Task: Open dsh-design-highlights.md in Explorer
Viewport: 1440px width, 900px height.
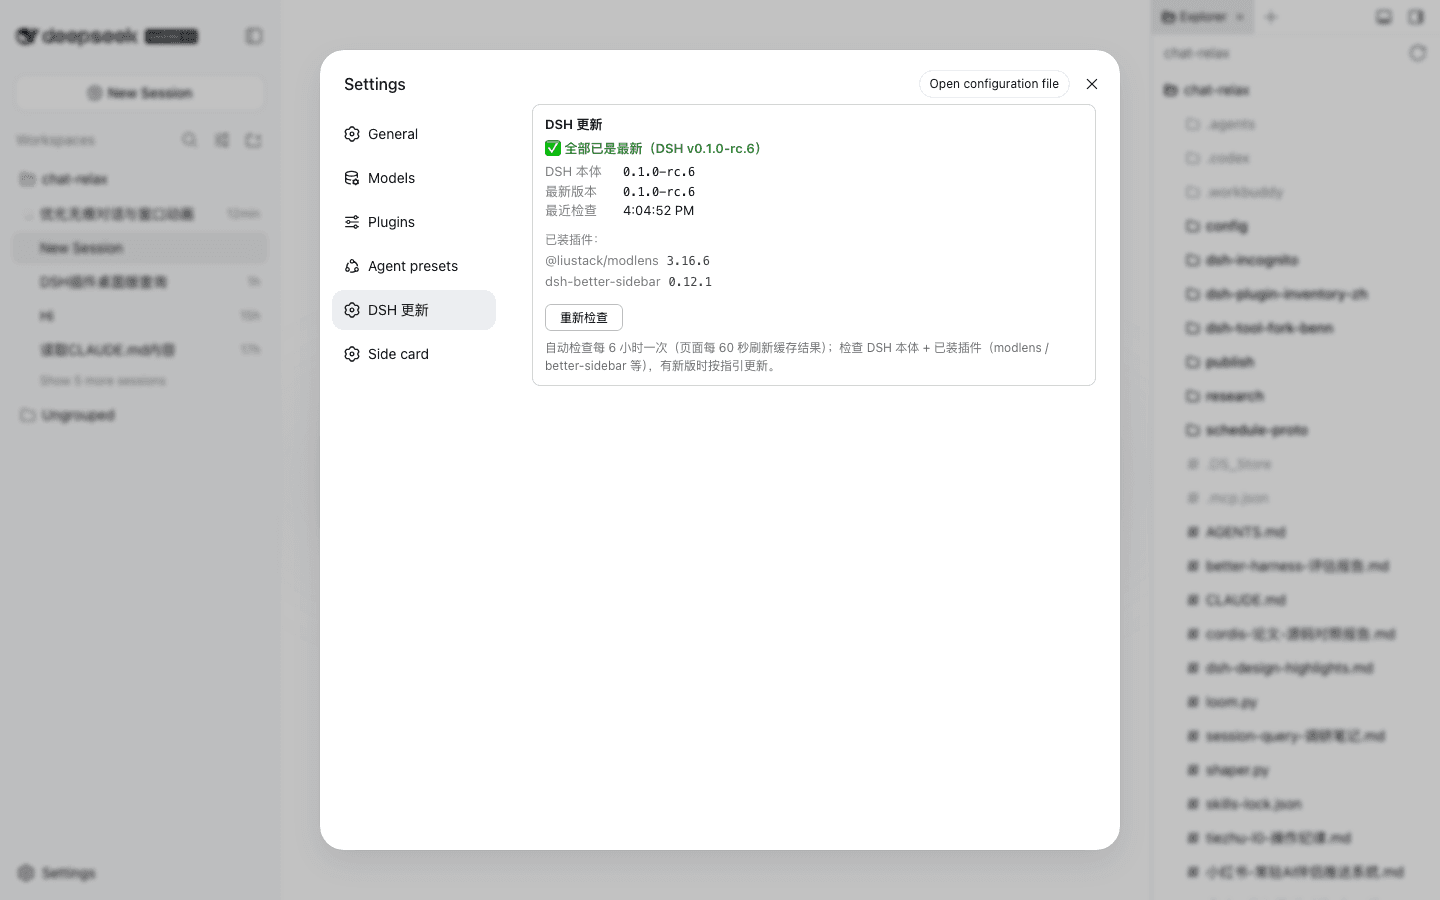Action: (x=1296, y=668)
